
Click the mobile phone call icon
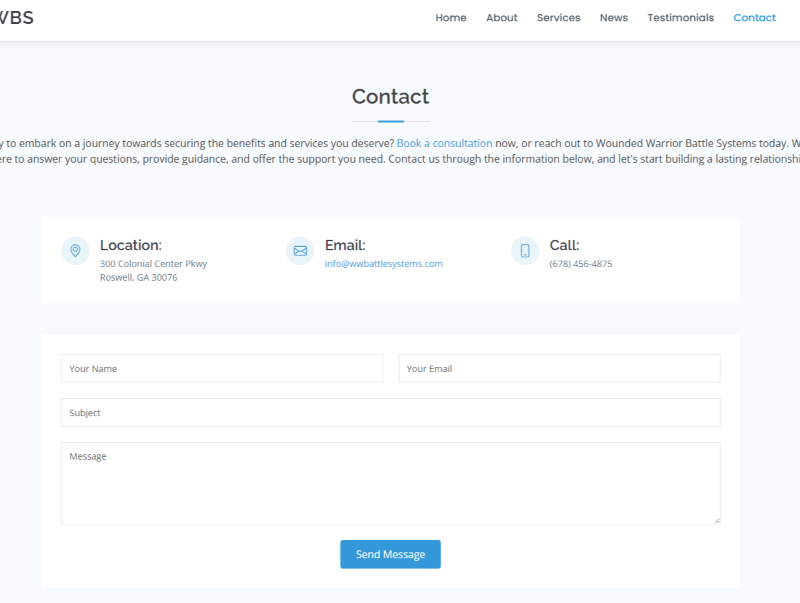pos(525,251)
